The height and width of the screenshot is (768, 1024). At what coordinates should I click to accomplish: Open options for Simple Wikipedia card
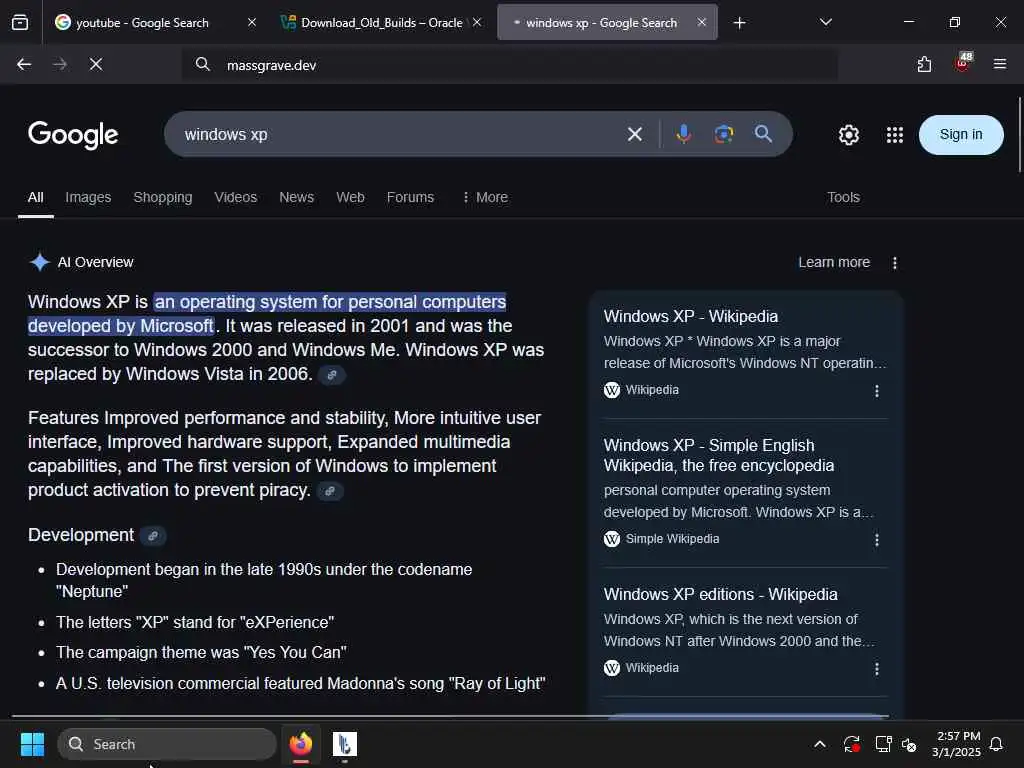pos(876,539)
